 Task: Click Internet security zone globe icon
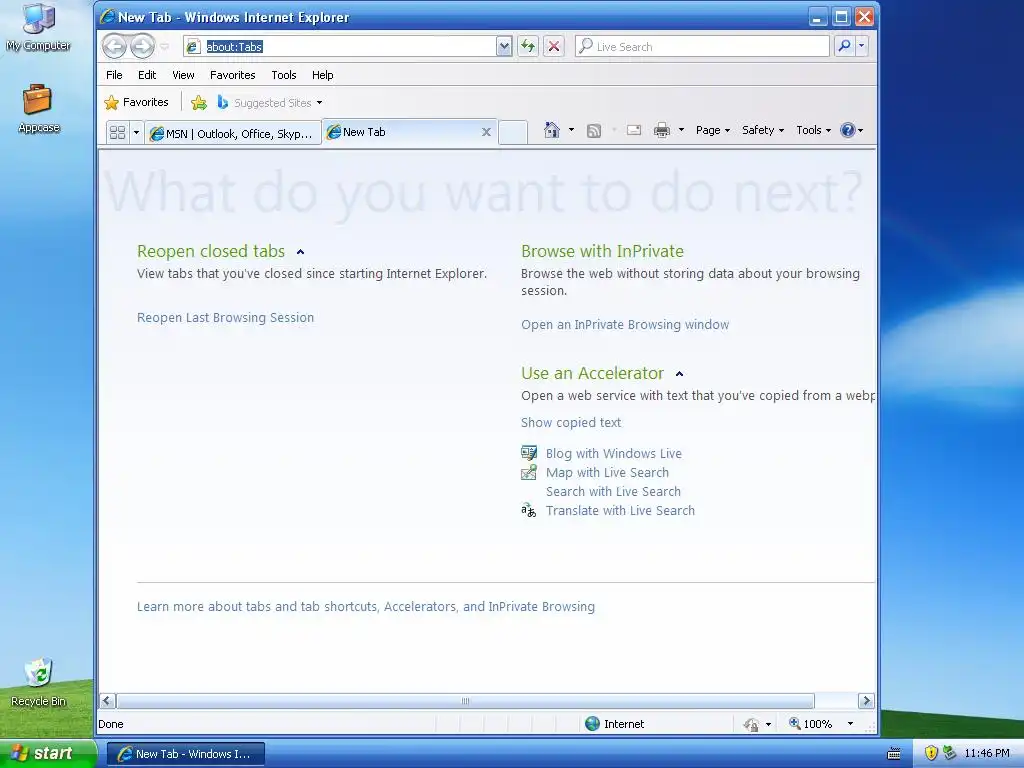(x=592, y=724)
